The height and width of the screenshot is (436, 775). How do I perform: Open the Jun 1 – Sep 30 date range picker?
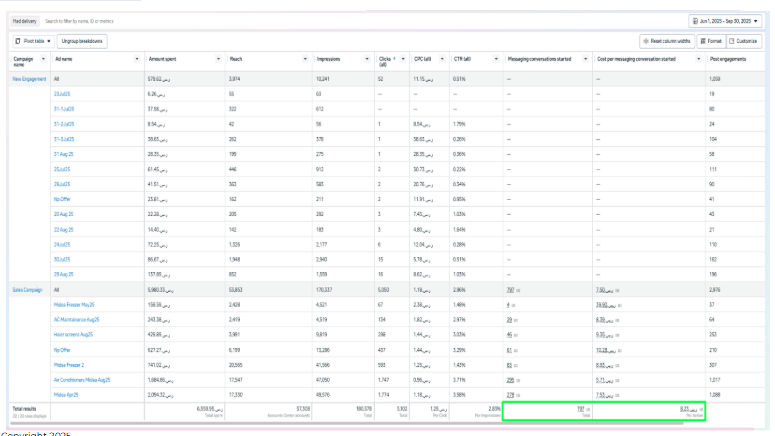727,20
